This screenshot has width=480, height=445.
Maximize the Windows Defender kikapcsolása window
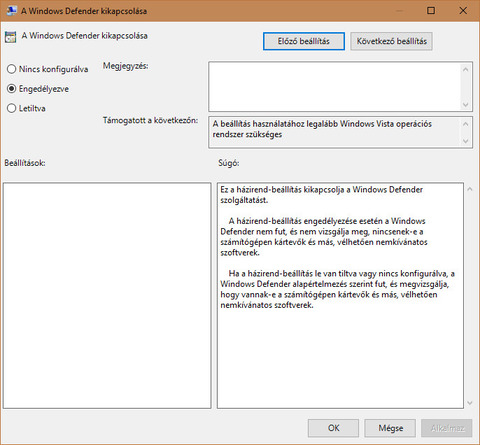(431, 11)
